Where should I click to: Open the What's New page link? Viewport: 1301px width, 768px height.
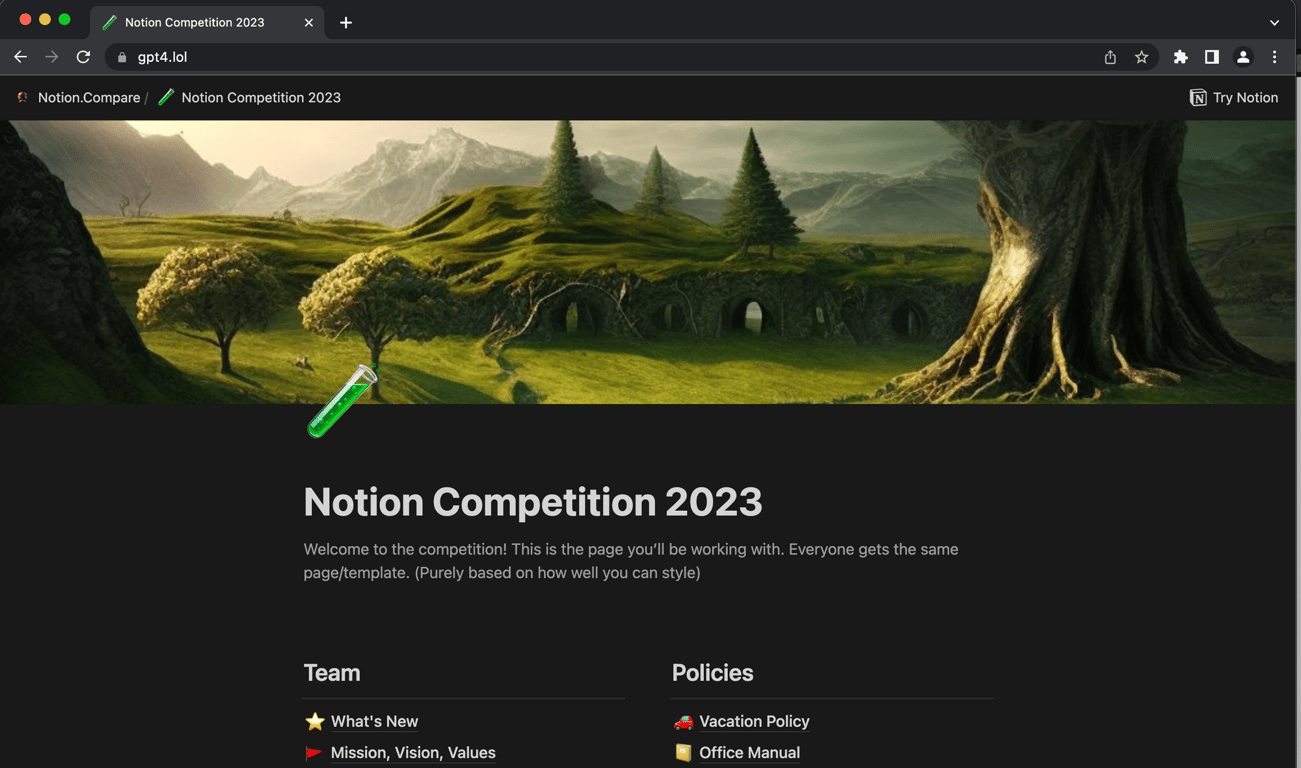tap(375, 721)
